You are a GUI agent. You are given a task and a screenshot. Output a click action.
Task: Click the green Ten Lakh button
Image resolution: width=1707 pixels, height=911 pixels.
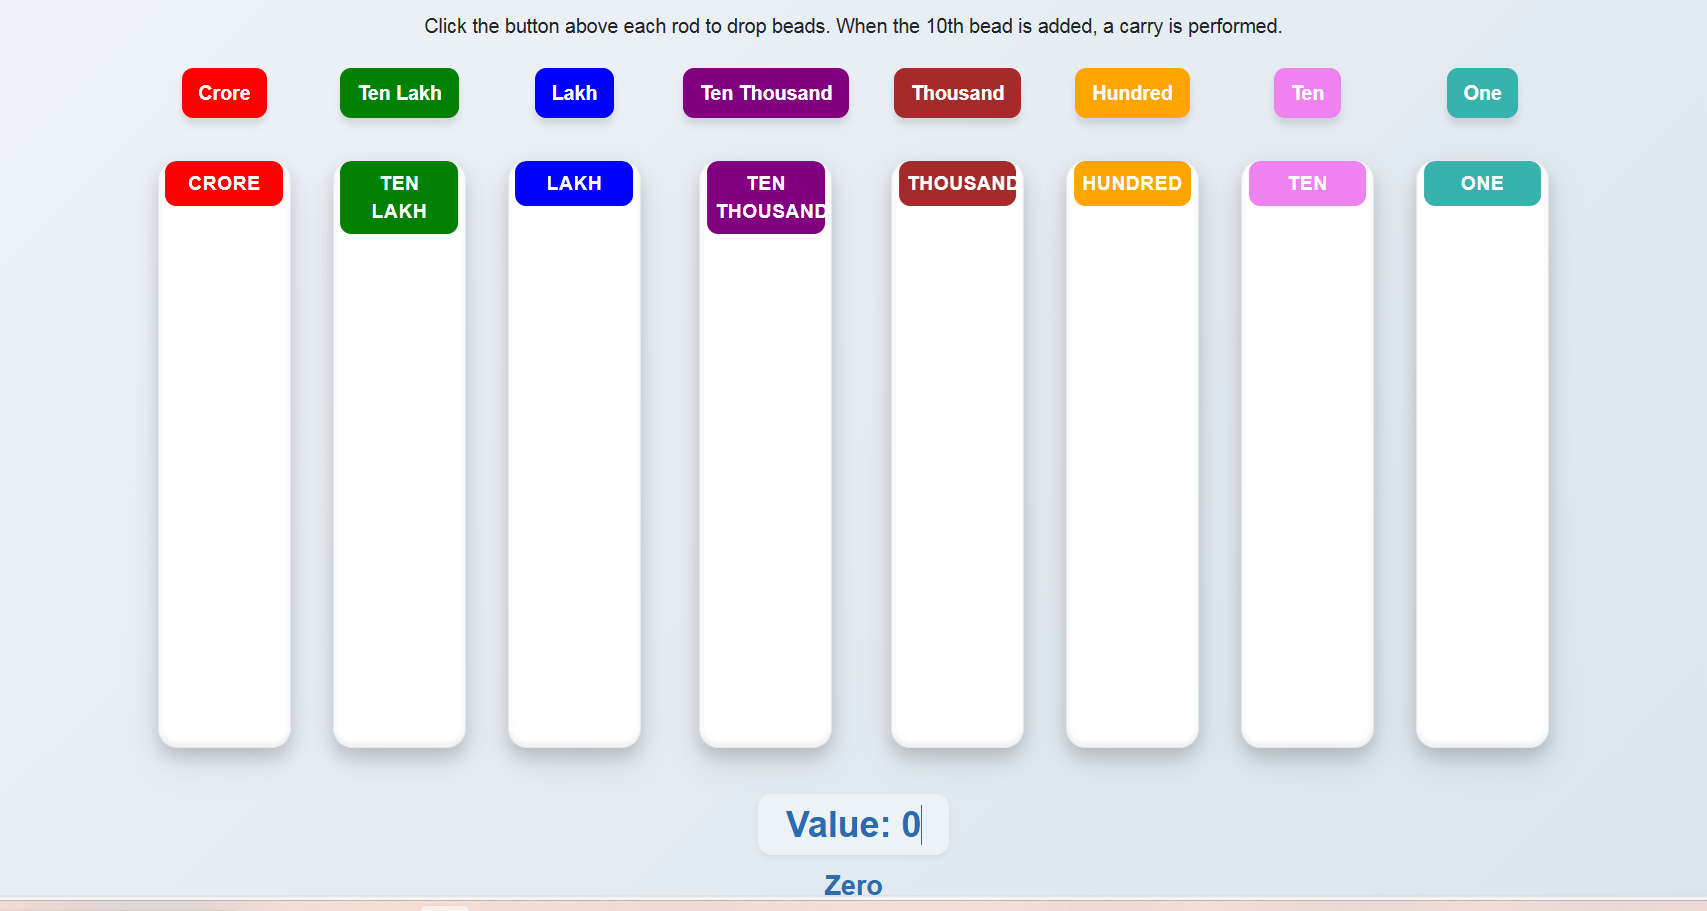click(399, 93)
